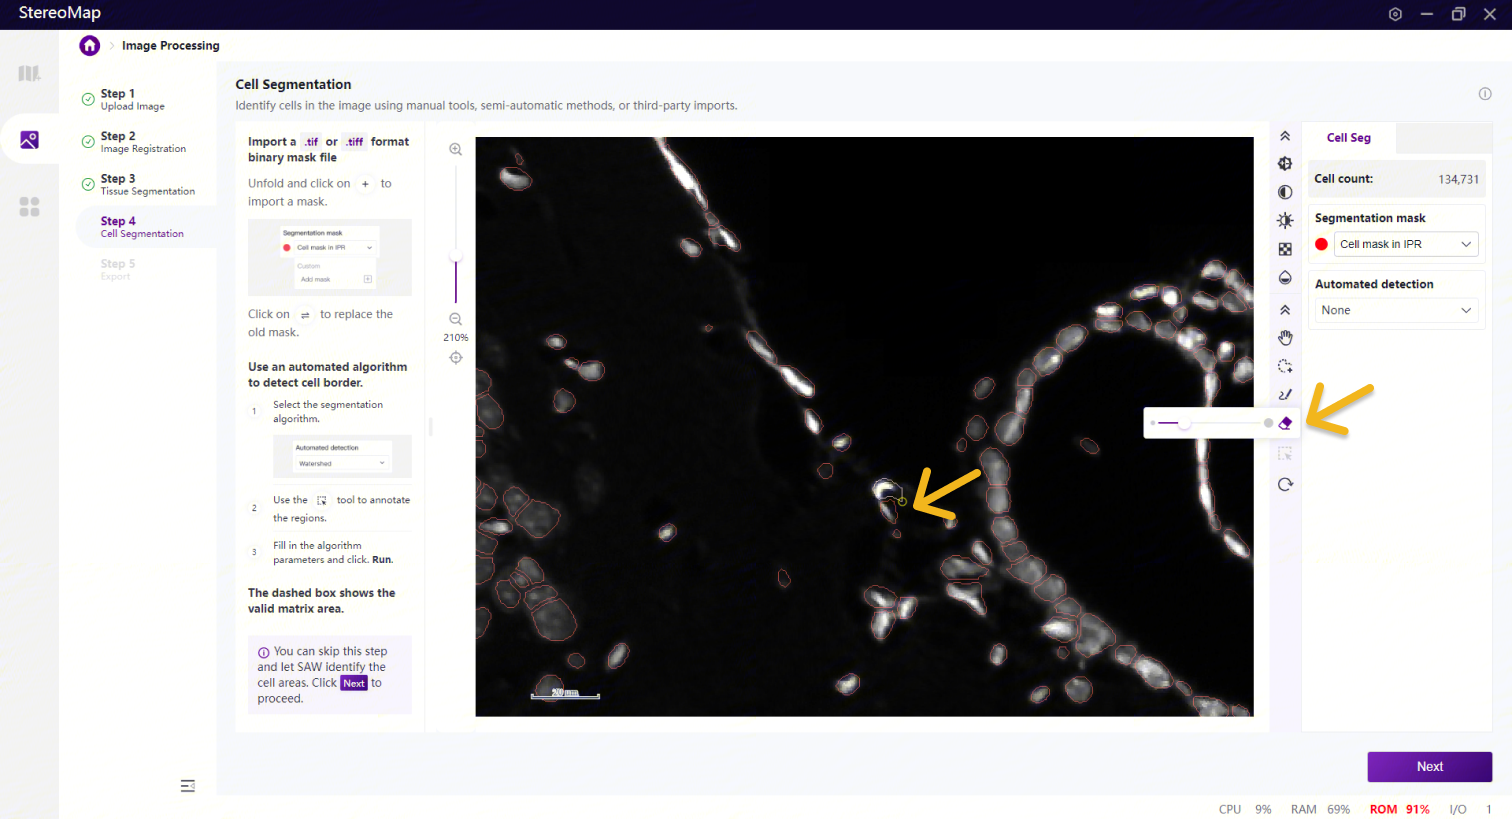The image size is (1512, 819).
Task: Click the Automated detection label
Action: [1374, 284]
